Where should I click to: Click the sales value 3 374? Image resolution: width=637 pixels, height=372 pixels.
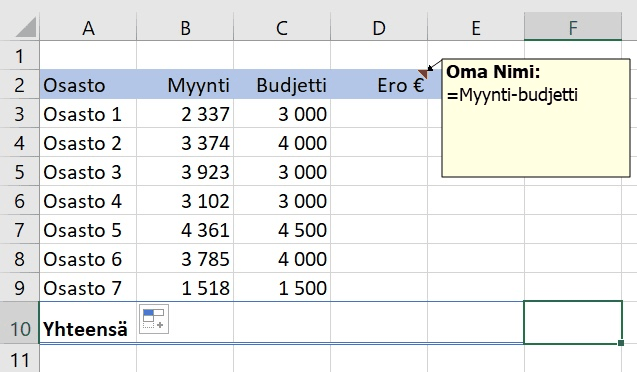[185, 143]
